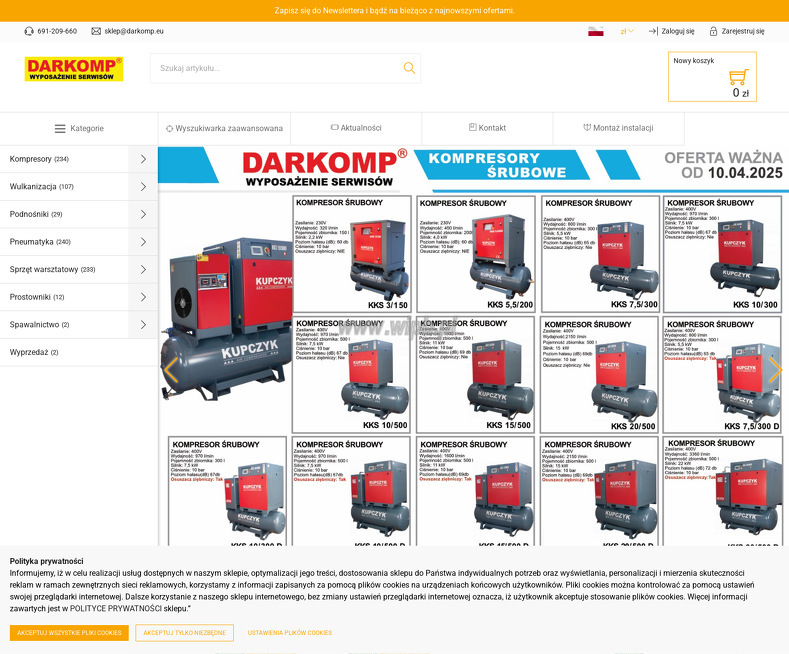
Task: Click the Kategorie hamburger menu icon
Action: pos(60,129)
